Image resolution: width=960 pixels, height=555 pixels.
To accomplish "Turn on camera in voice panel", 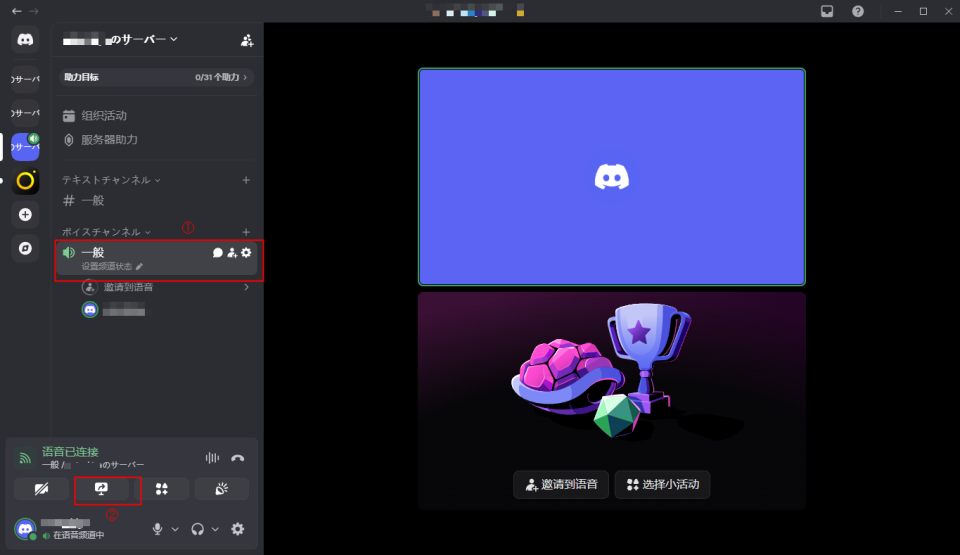I will [41, 489].
